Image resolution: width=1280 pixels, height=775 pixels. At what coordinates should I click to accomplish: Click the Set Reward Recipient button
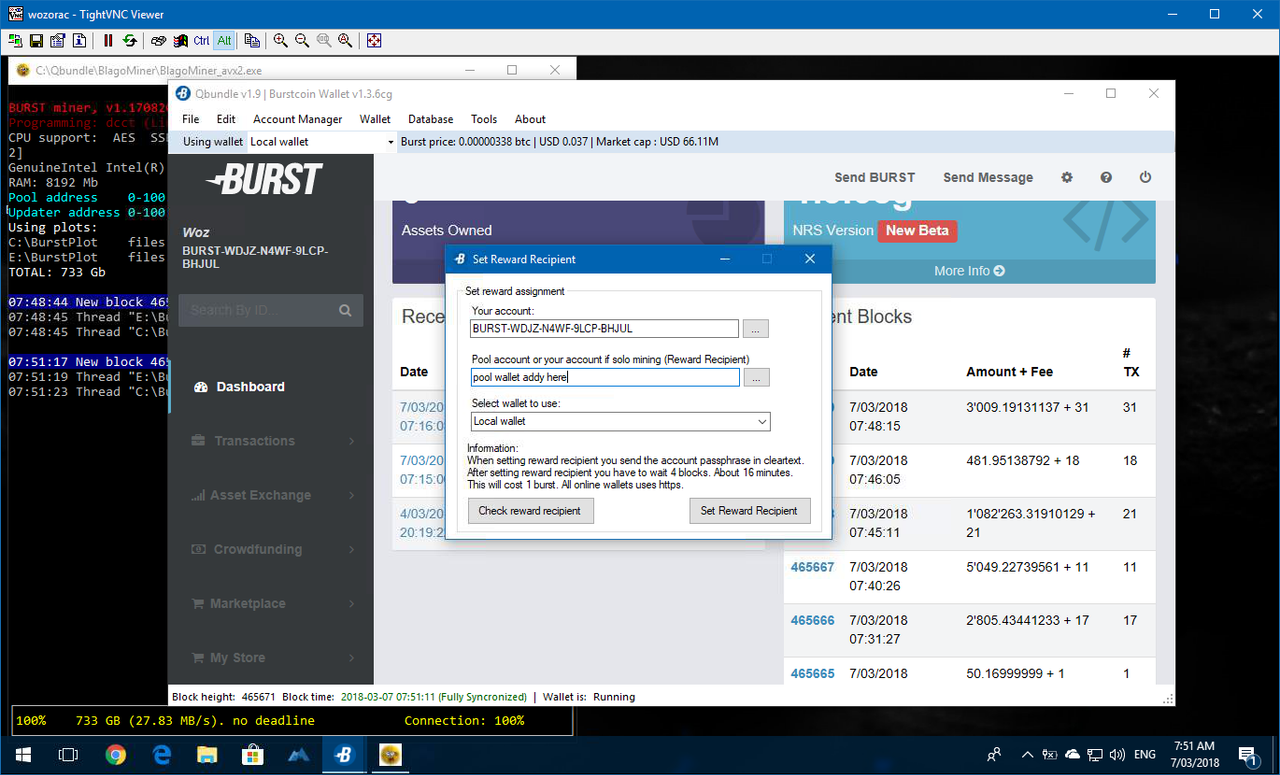[749, 510]
